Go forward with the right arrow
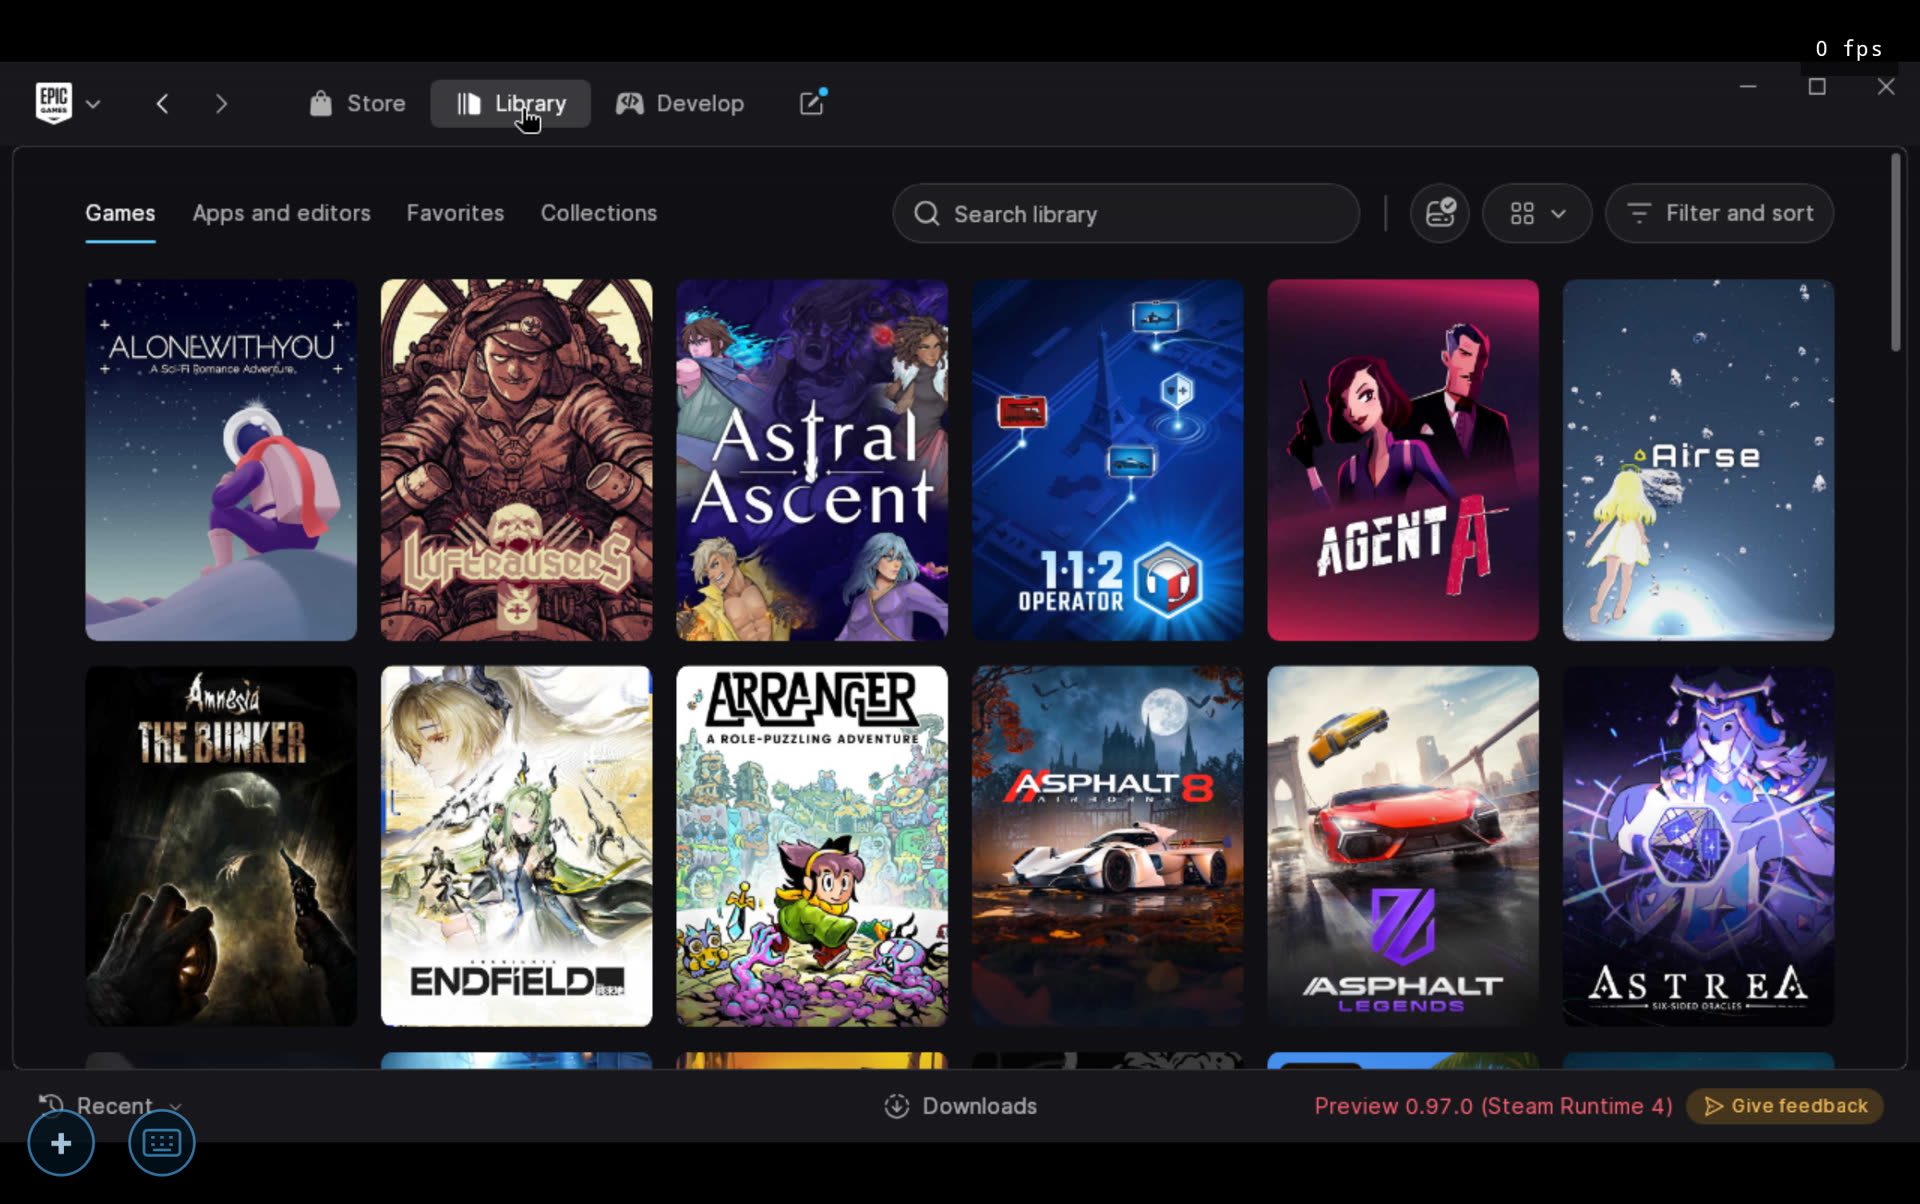 (222, 104)
